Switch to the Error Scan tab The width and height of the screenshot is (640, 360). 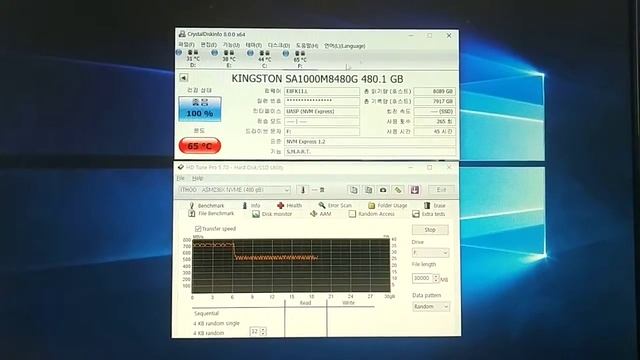click(x=335, y=205)
